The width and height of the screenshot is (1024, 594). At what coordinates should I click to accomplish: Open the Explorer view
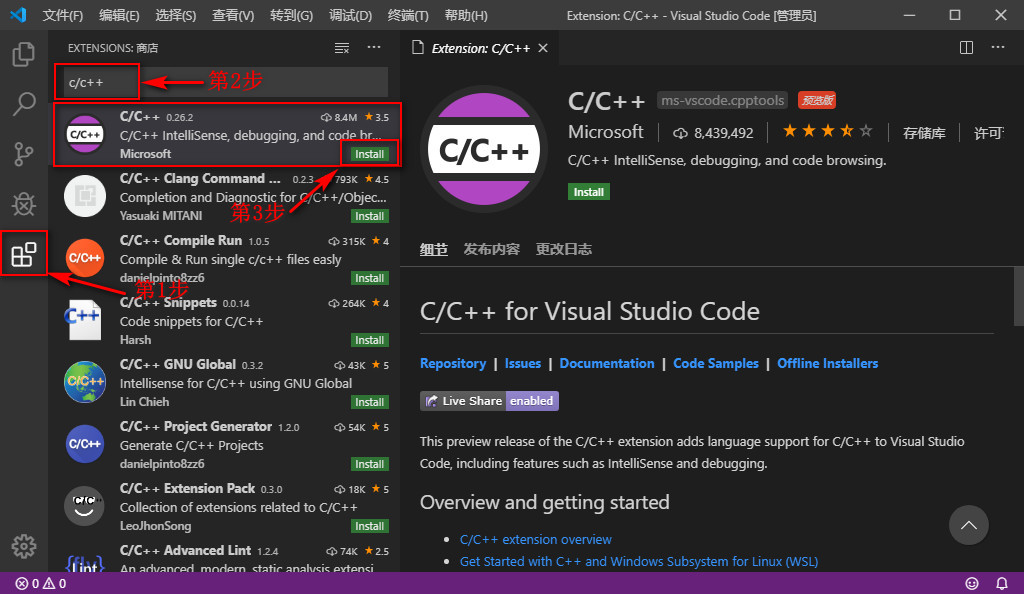22,55
